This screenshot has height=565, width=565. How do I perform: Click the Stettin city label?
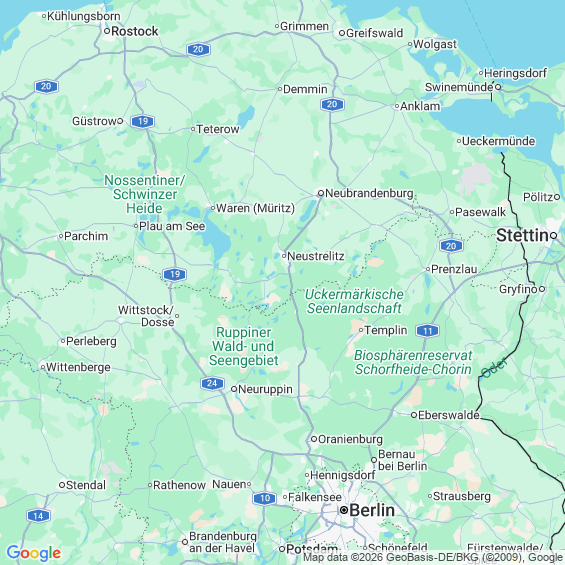tap(522, 235)
